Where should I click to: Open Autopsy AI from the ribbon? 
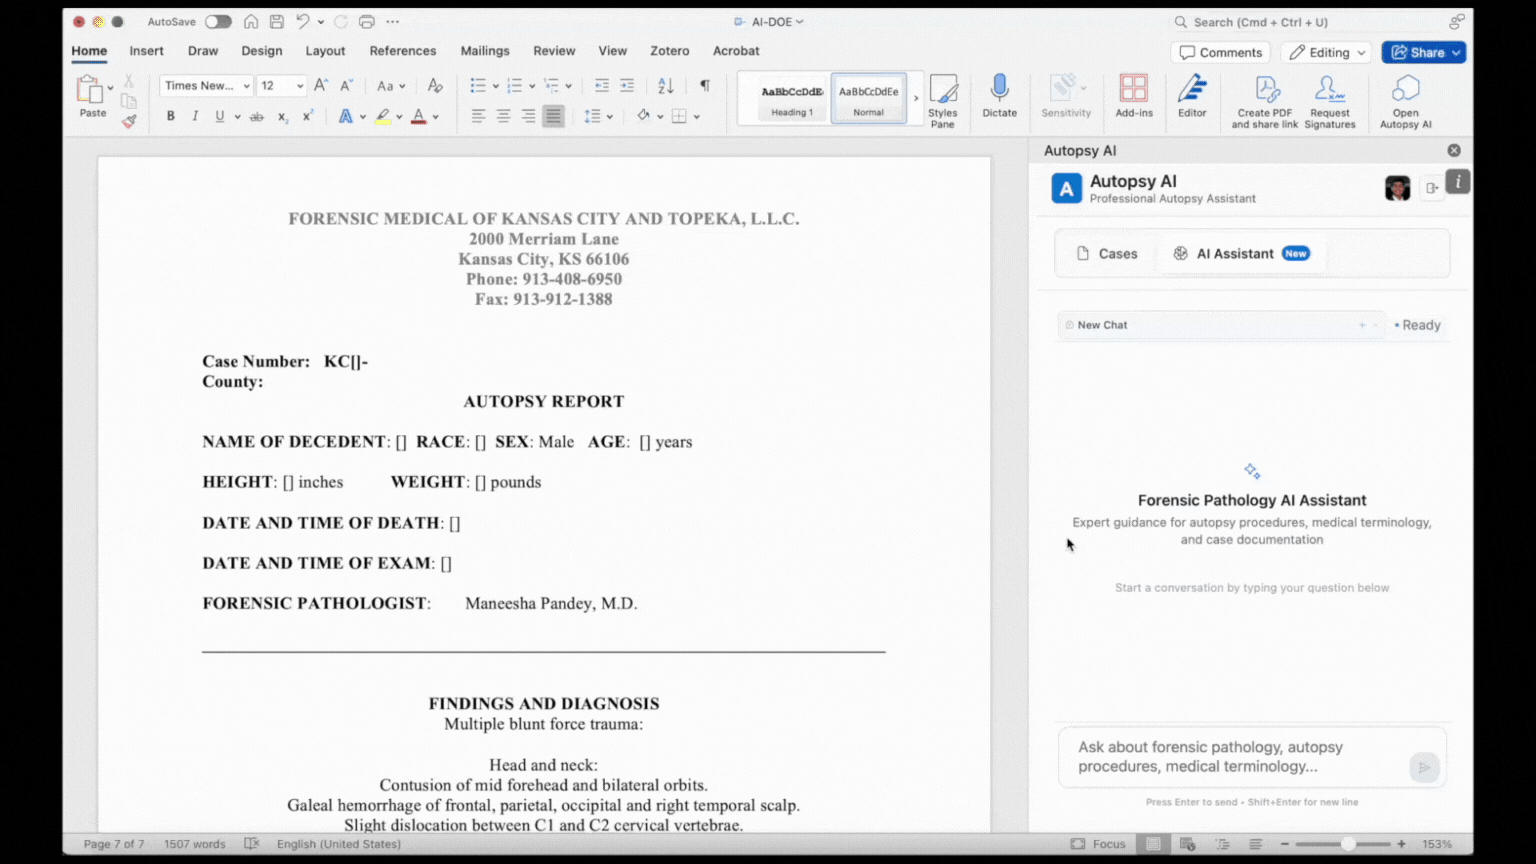pyautogui.click(x=1405, y=97)
